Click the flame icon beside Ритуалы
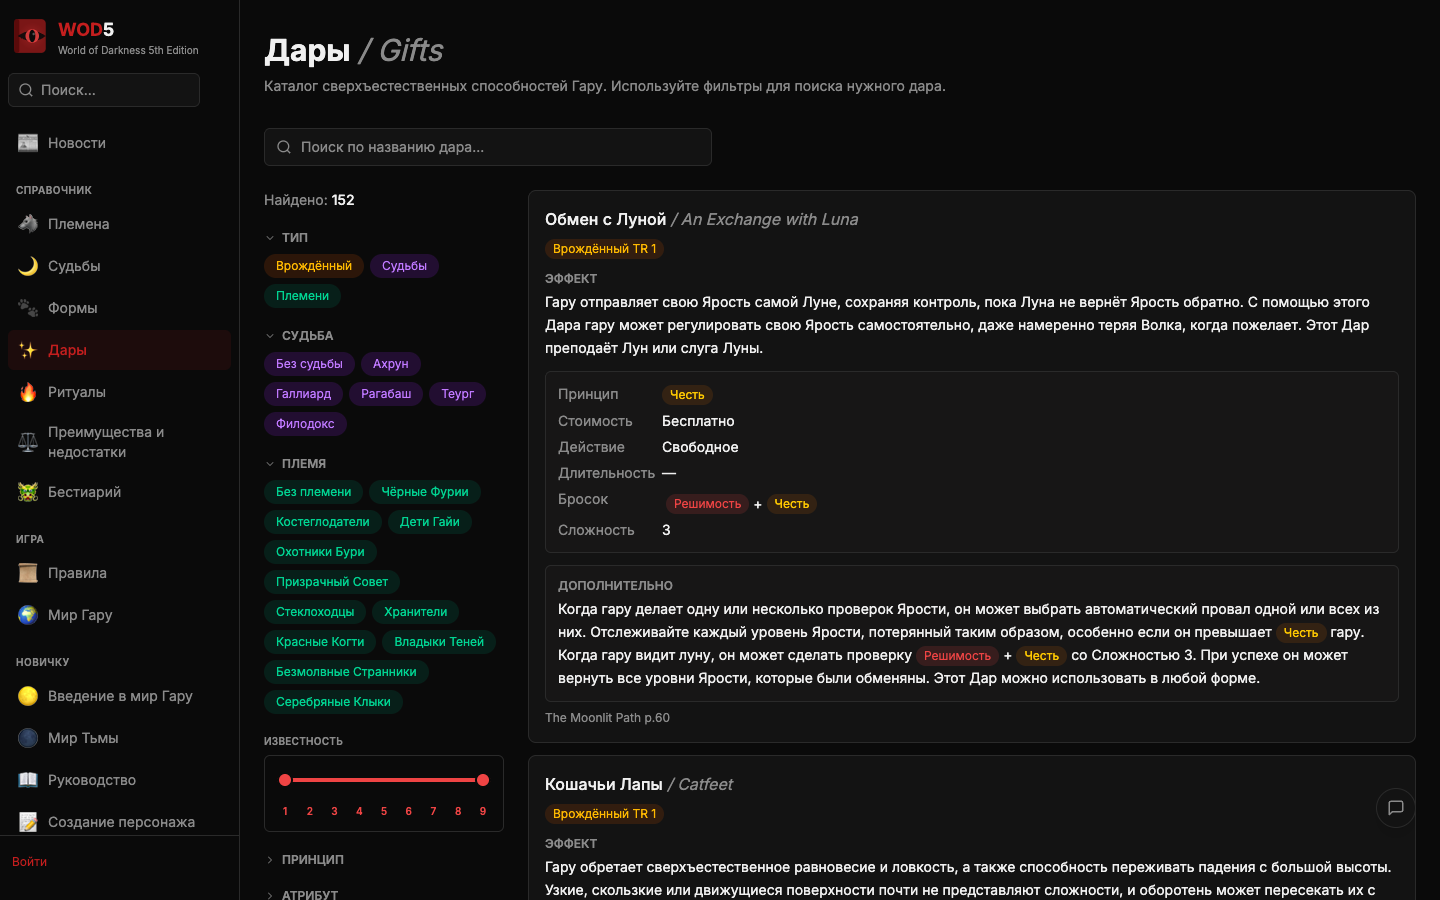The width and height of the screenshot is (1440, 900). point(28,392)
